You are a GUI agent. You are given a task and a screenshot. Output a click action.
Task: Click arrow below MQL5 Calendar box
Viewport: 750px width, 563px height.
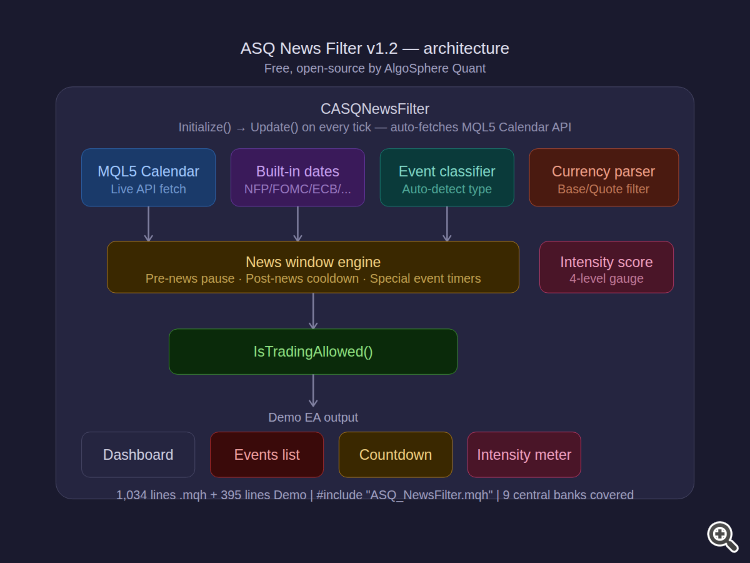pos(148,224)
